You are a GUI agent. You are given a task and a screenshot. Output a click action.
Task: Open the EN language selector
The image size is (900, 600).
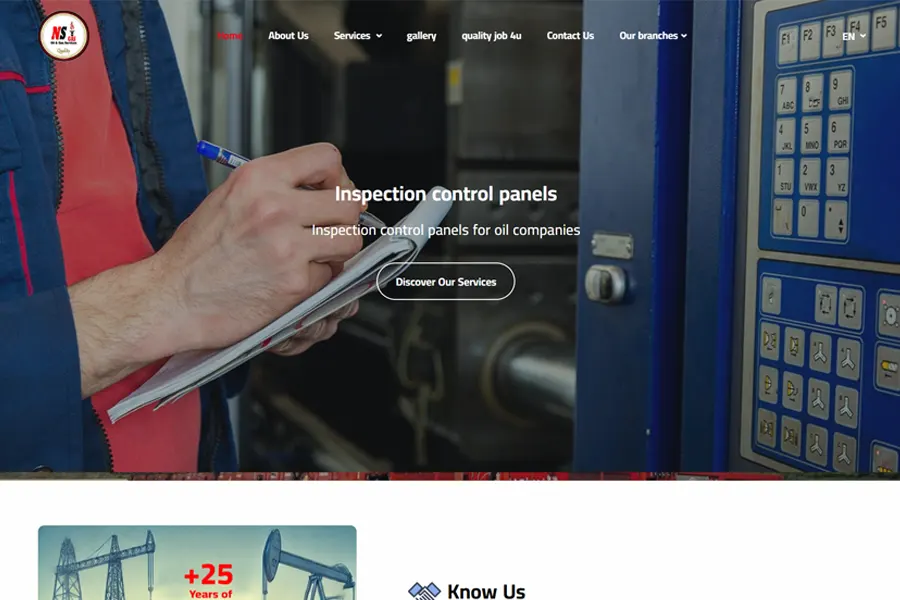click(854, 36)
